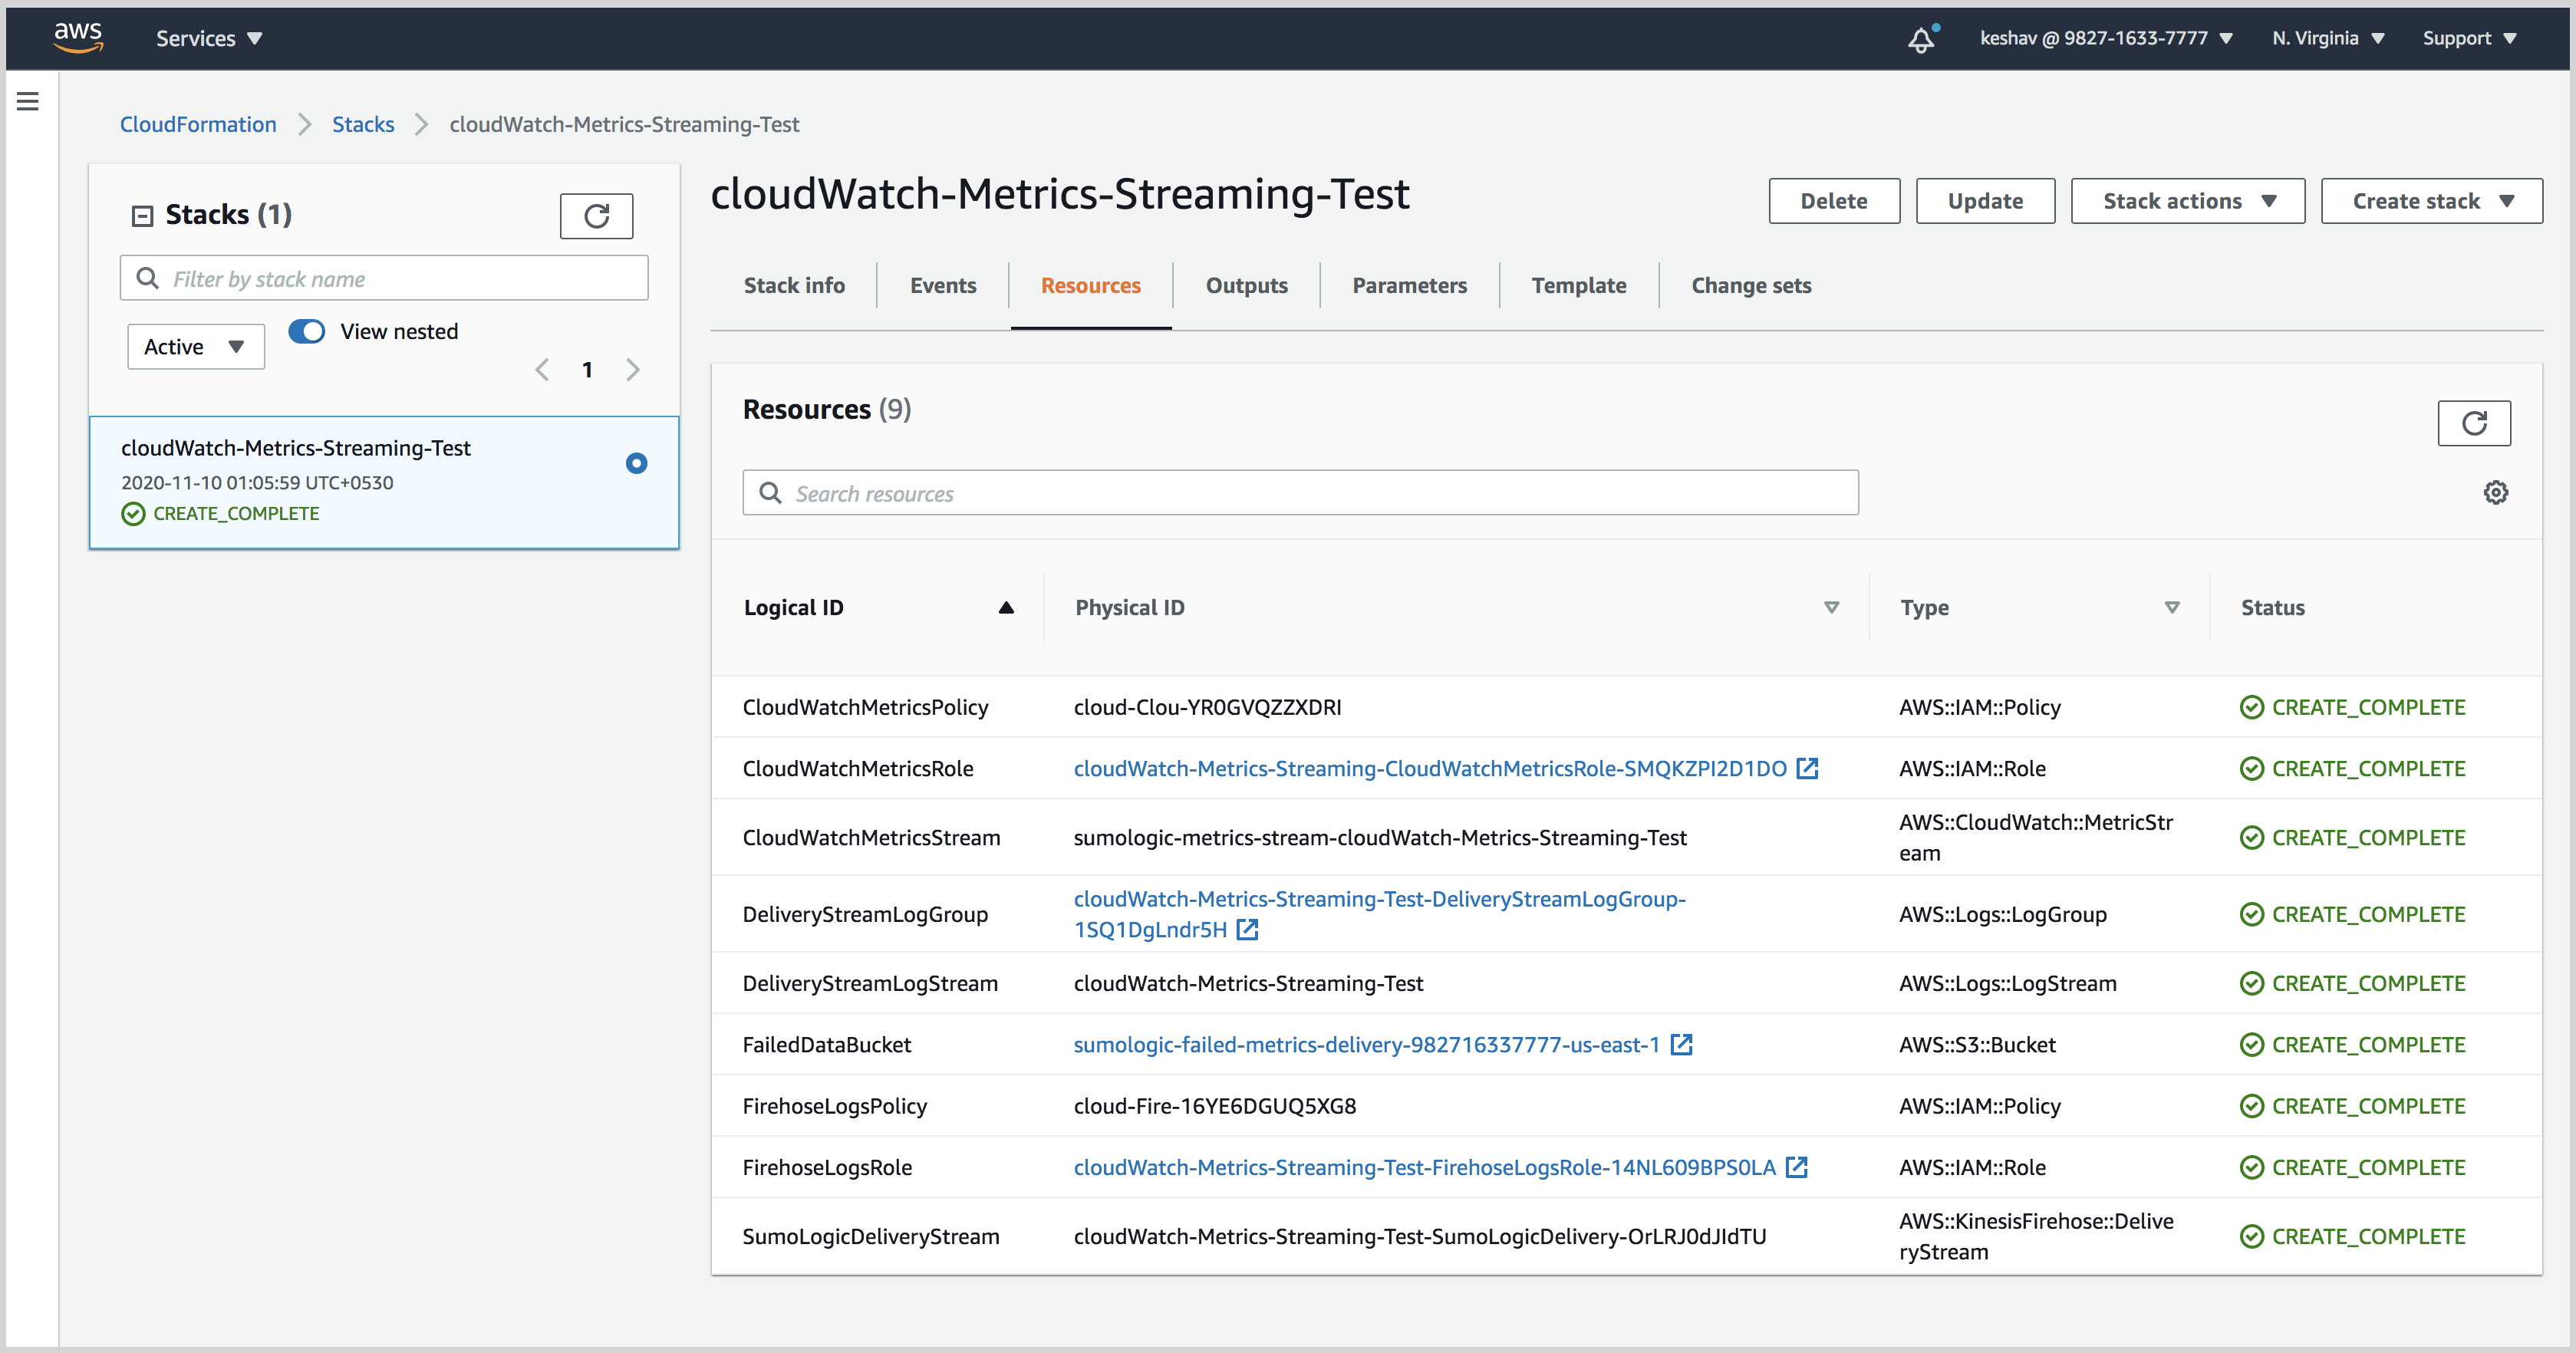The height and width of the screenshot is (1353, 2576).
Task: Toggle the View nested switch
Action: pos(307,331)
